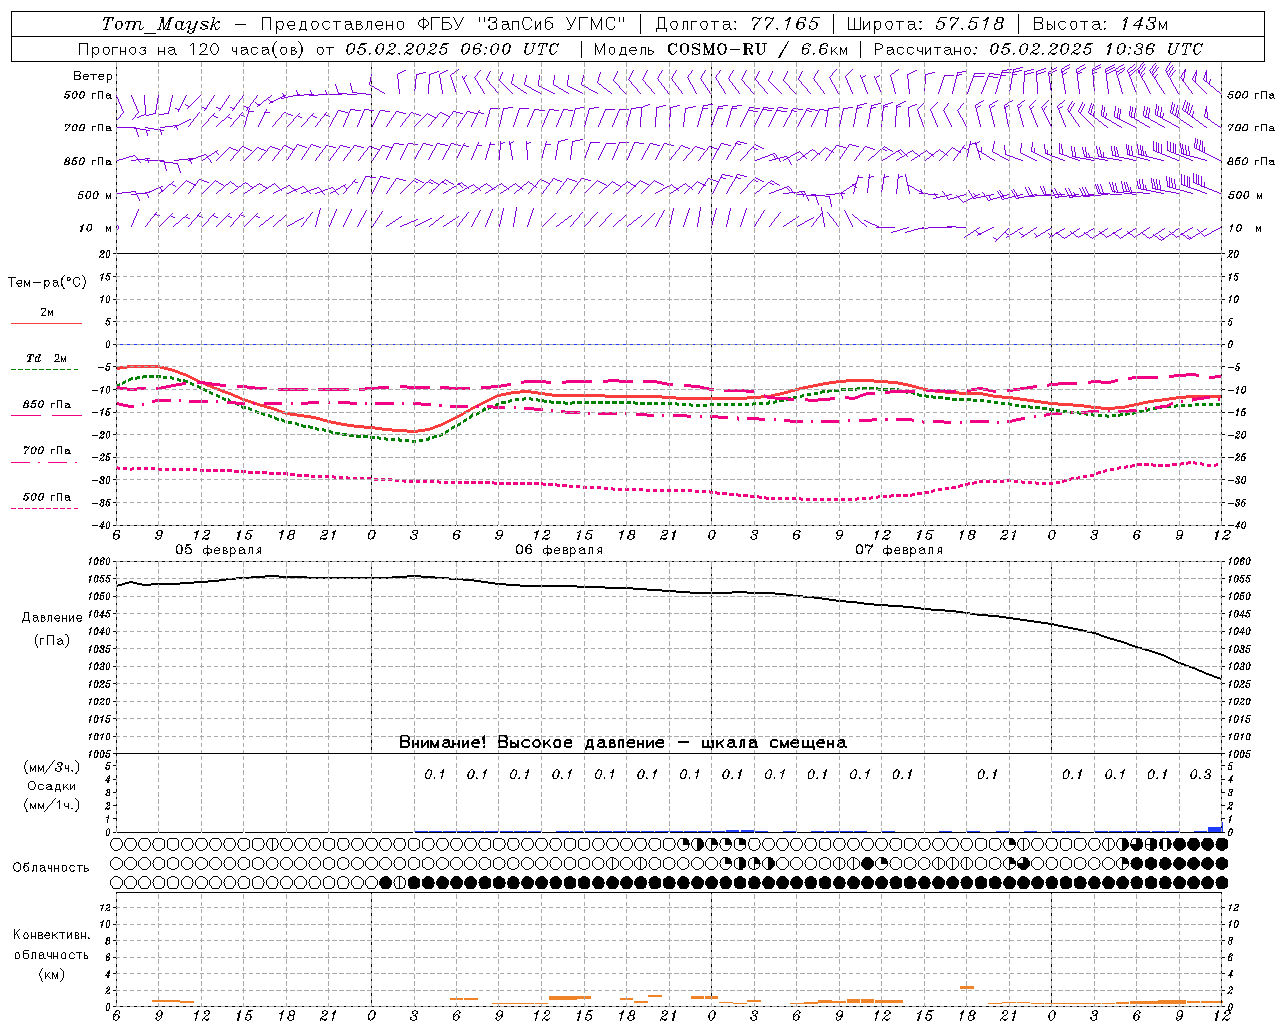Click the Облачность row label
This screenshot has height=1024, width=1280.
click(x=51, y=867)
